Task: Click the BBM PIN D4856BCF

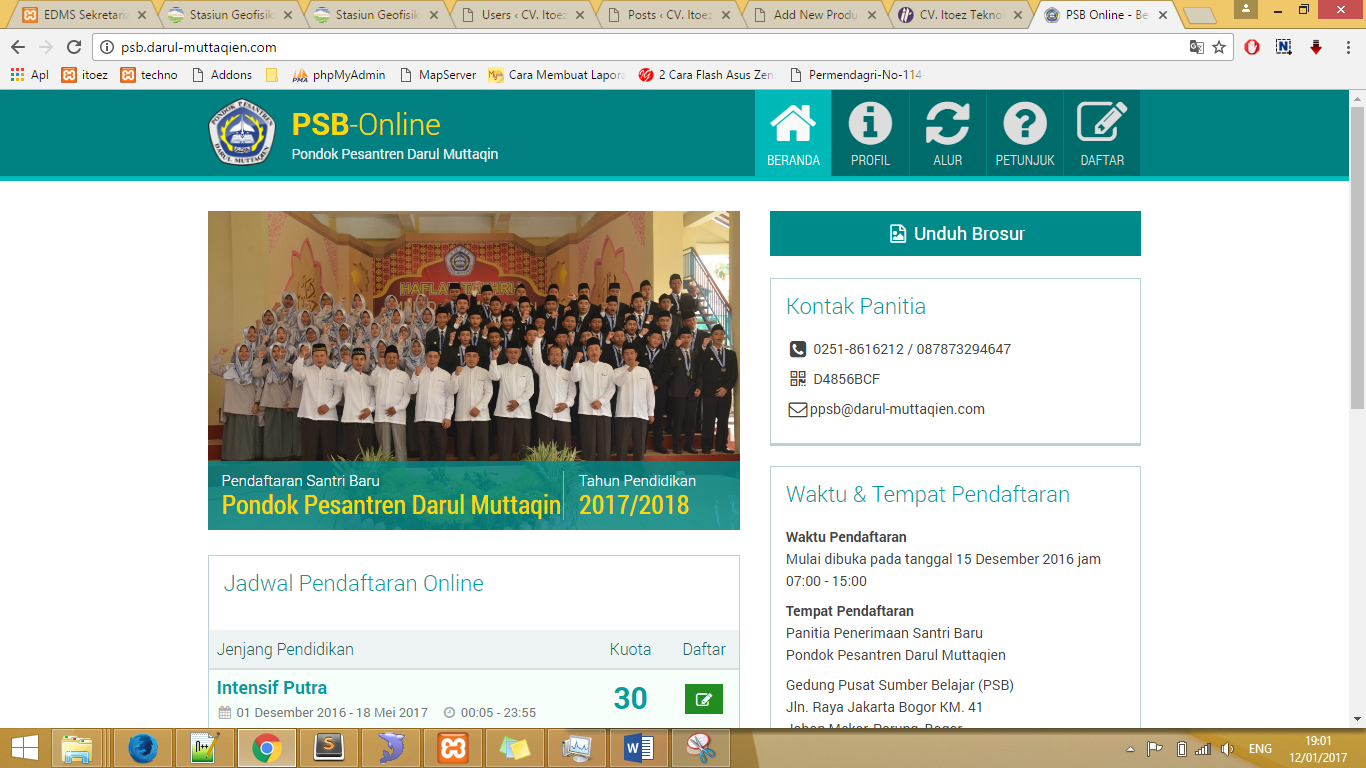Action: [846, 379]
